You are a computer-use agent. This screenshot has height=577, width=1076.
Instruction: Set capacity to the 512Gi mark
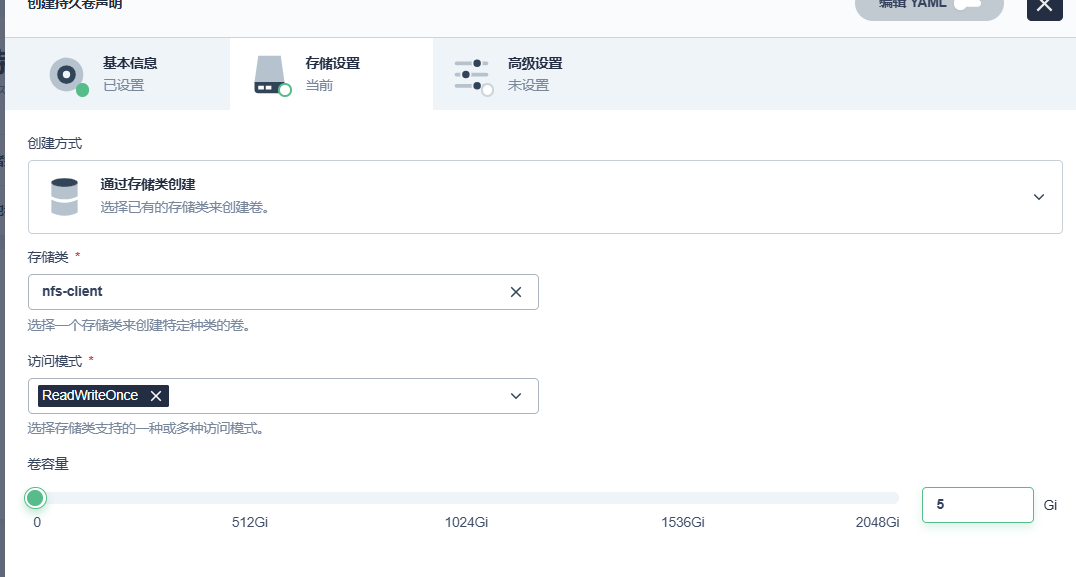pyautogui.click(x=250, y=498)
